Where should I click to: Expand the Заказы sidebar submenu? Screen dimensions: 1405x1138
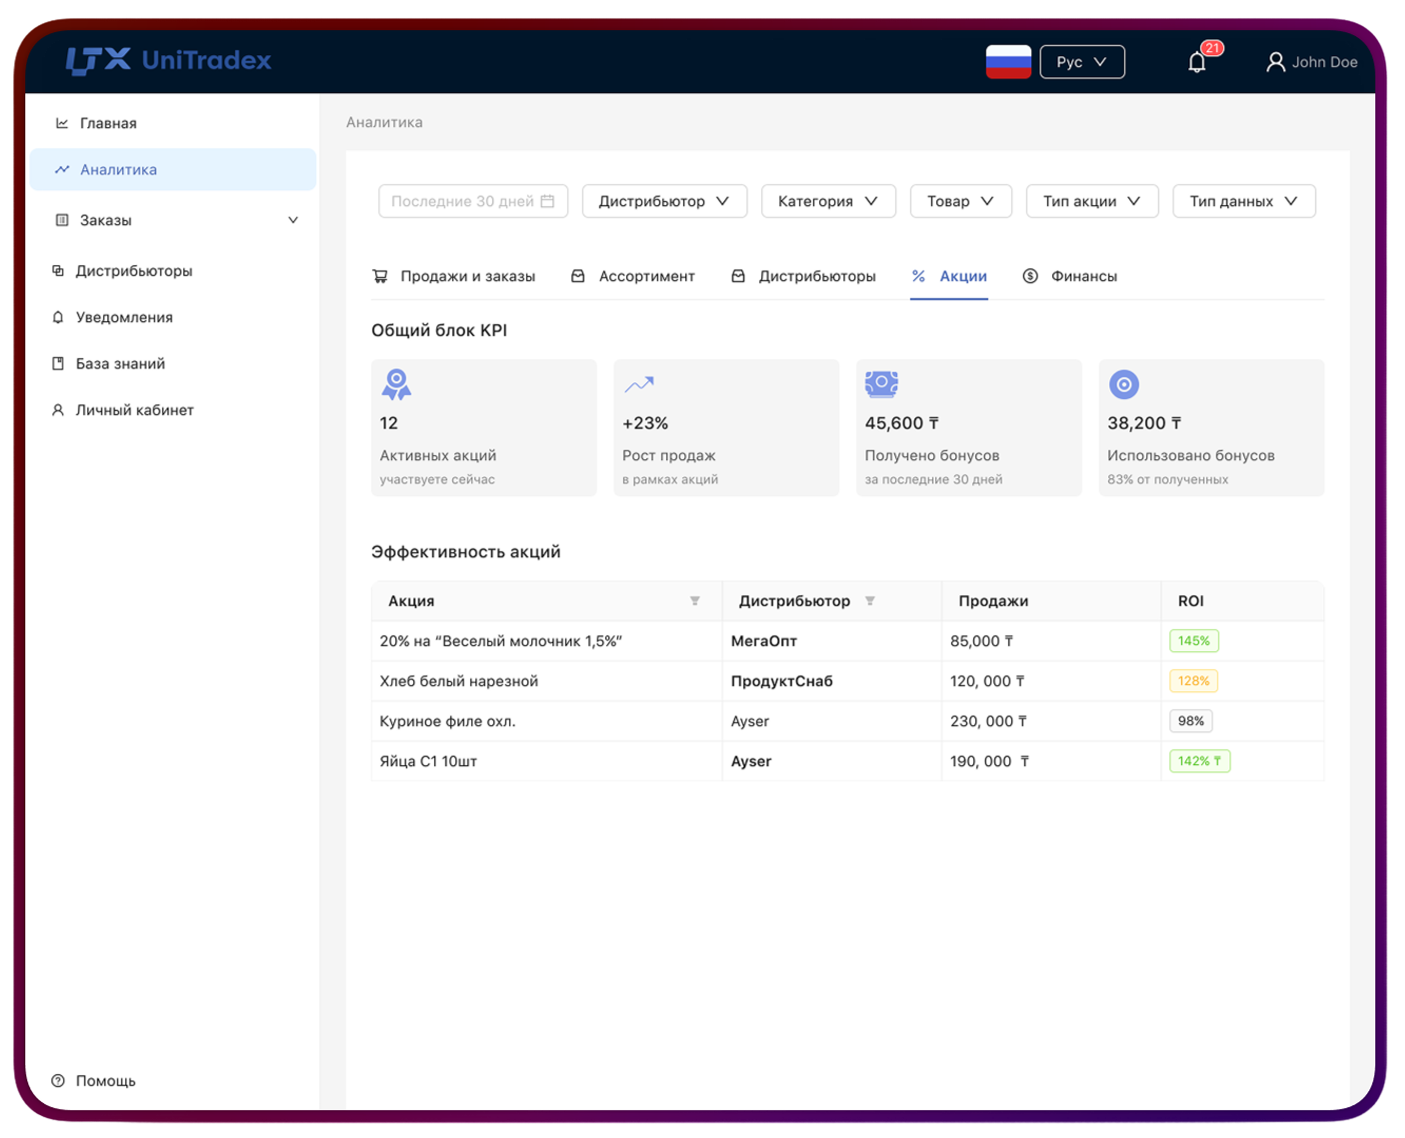pos(293,220)
